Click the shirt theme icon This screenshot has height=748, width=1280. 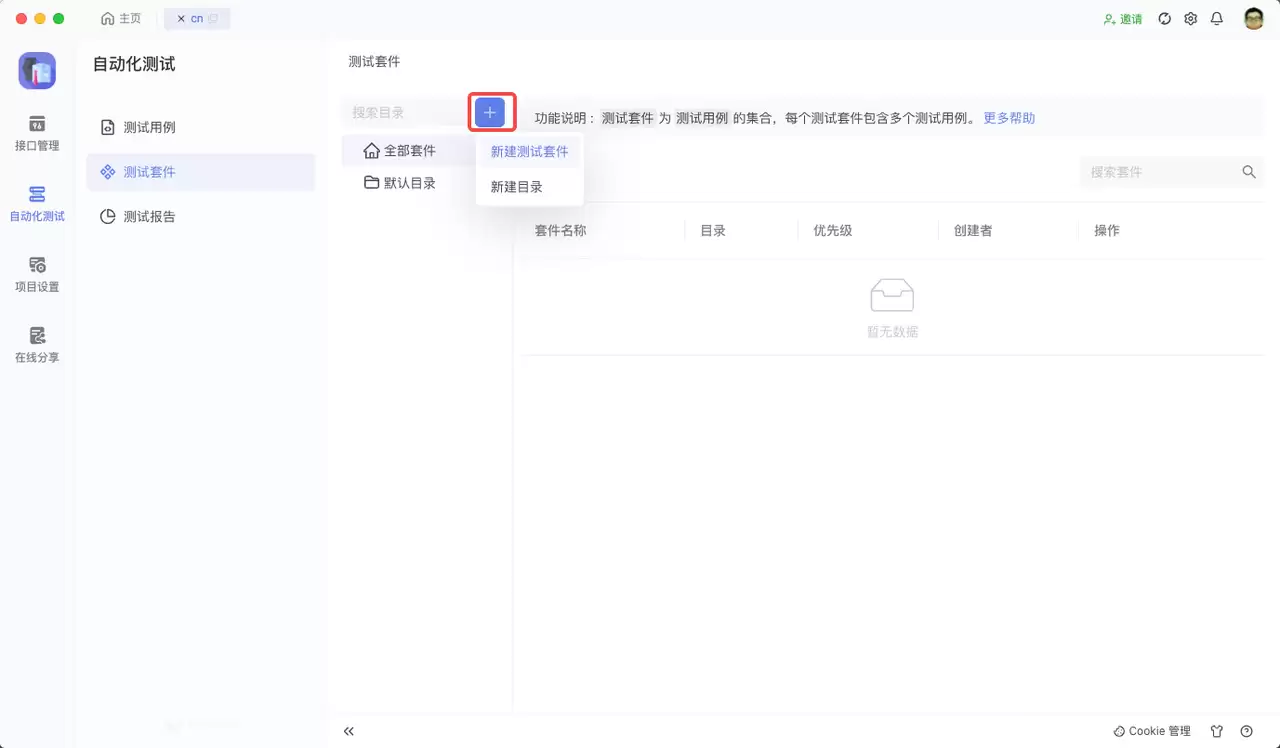point(1217,731)
